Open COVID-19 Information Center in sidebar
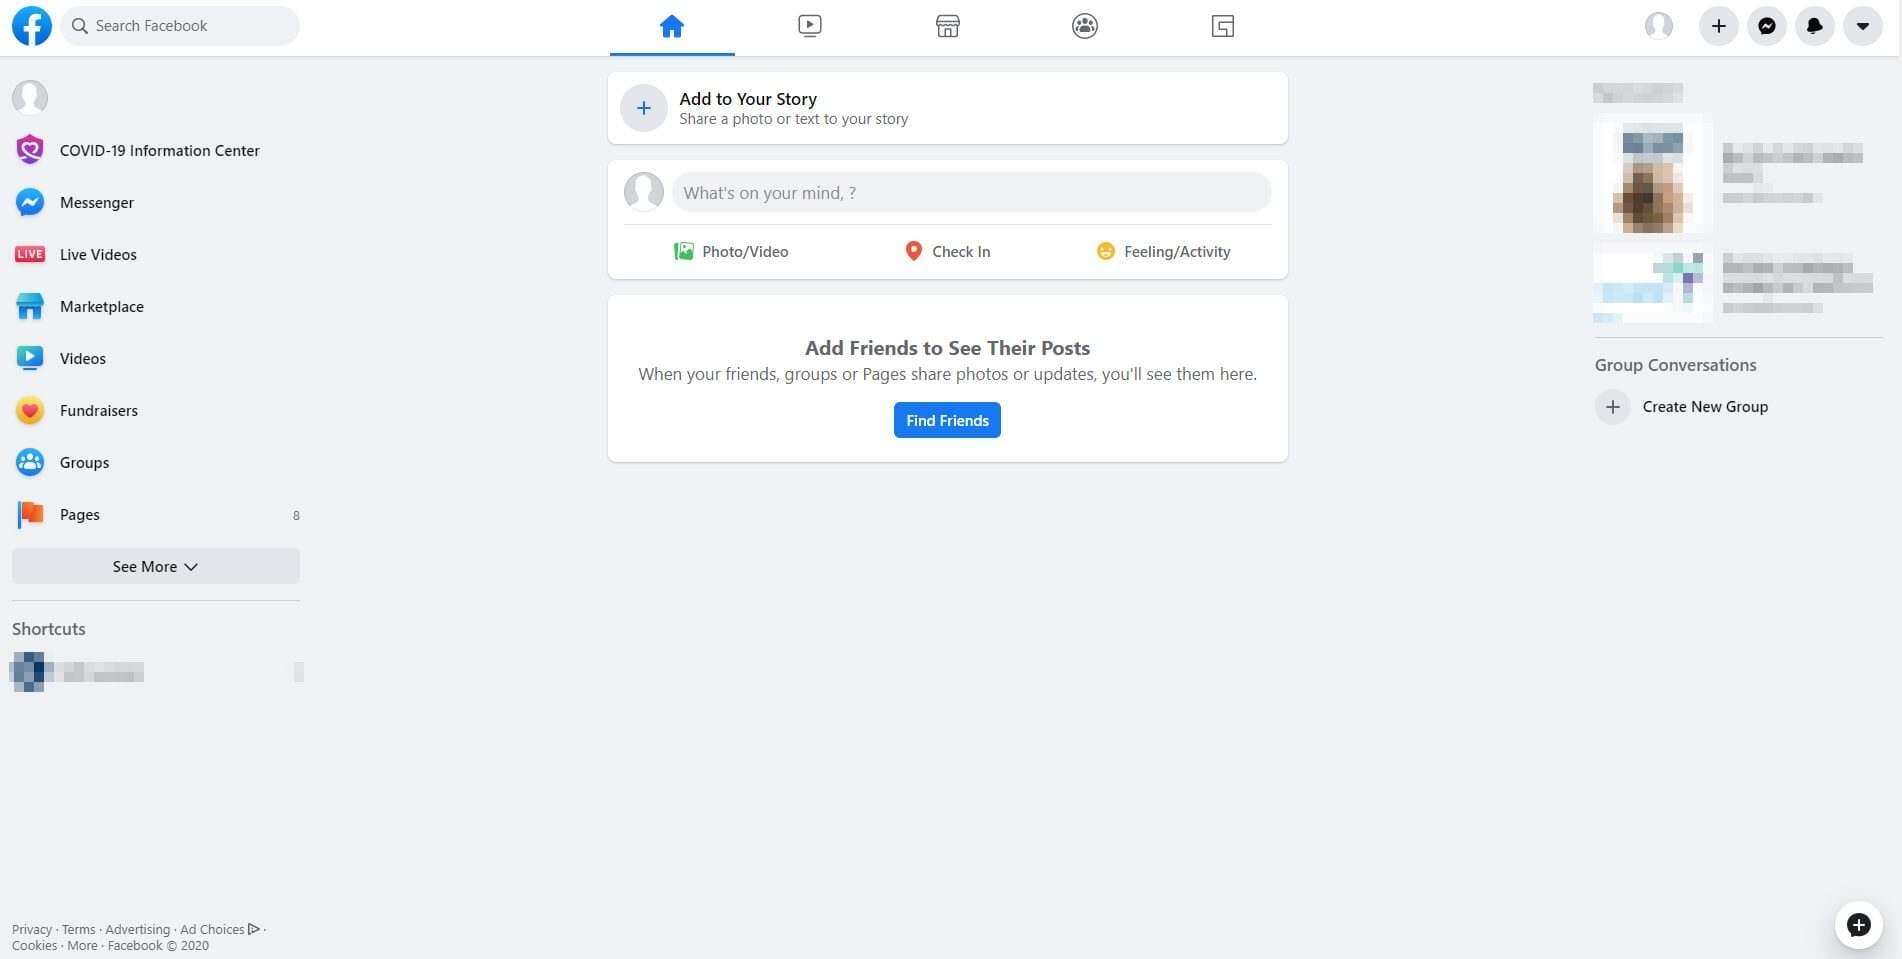 point(159,150)
